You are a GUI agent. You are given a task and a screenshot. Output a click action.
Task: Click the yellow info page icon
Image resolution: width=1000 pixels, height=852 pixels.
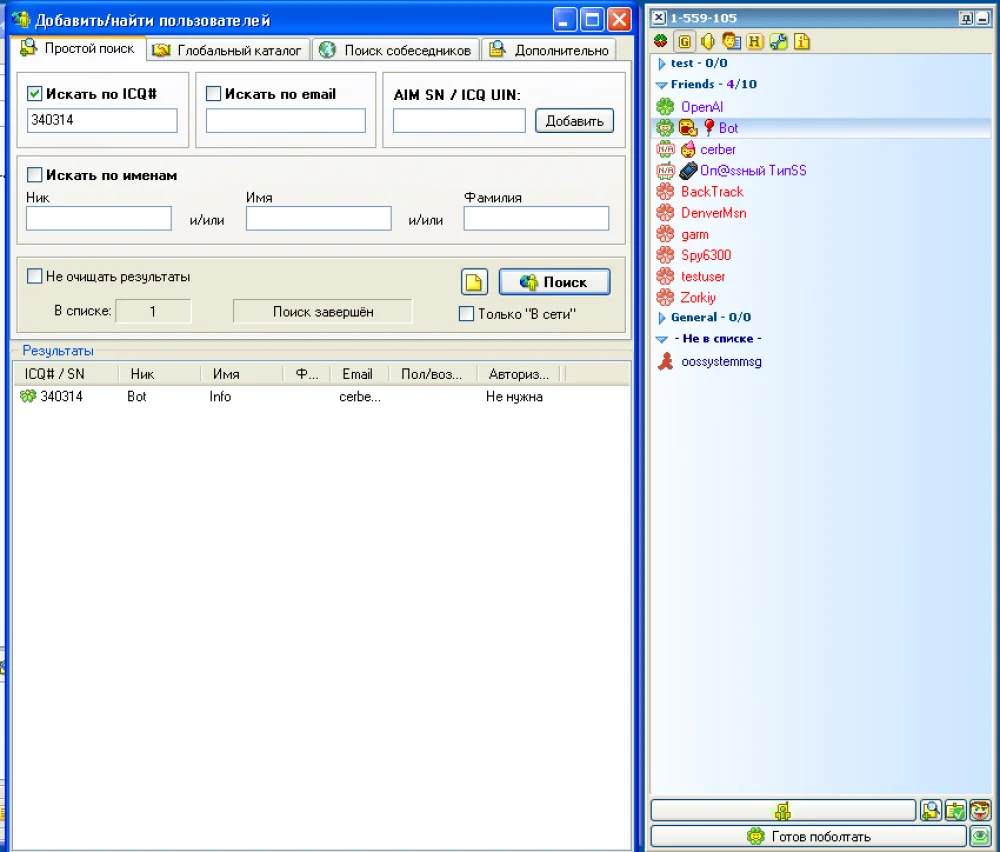(802, 42)
